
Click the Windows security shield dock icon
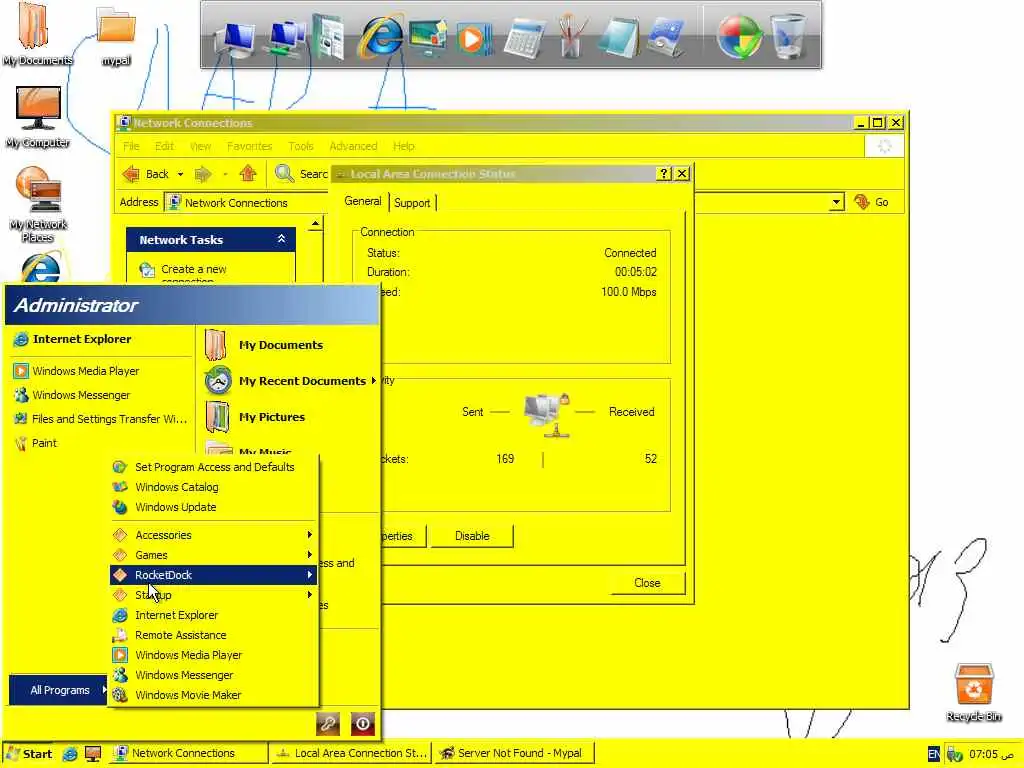pyautogui.click(x=739, y=37)
